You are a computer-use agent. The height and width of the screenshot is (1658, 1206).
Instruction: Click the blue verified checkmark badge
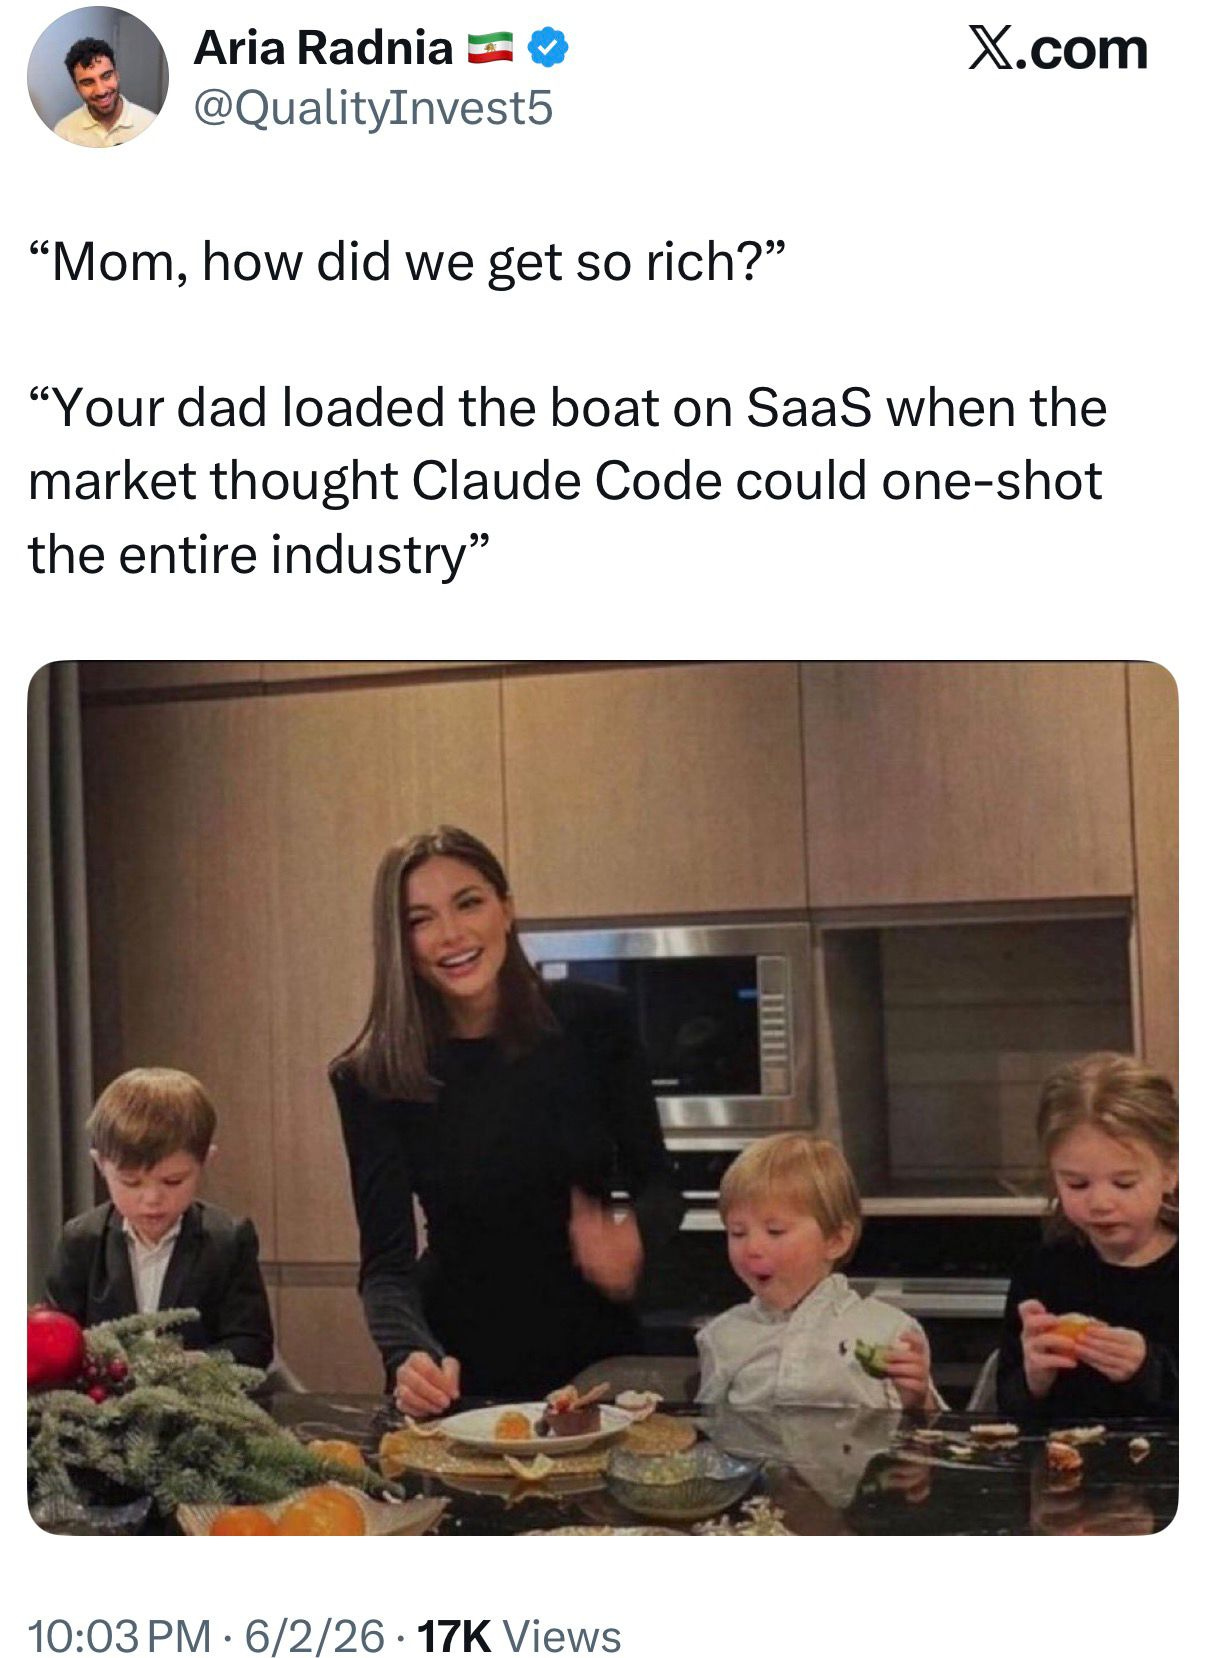547,48
